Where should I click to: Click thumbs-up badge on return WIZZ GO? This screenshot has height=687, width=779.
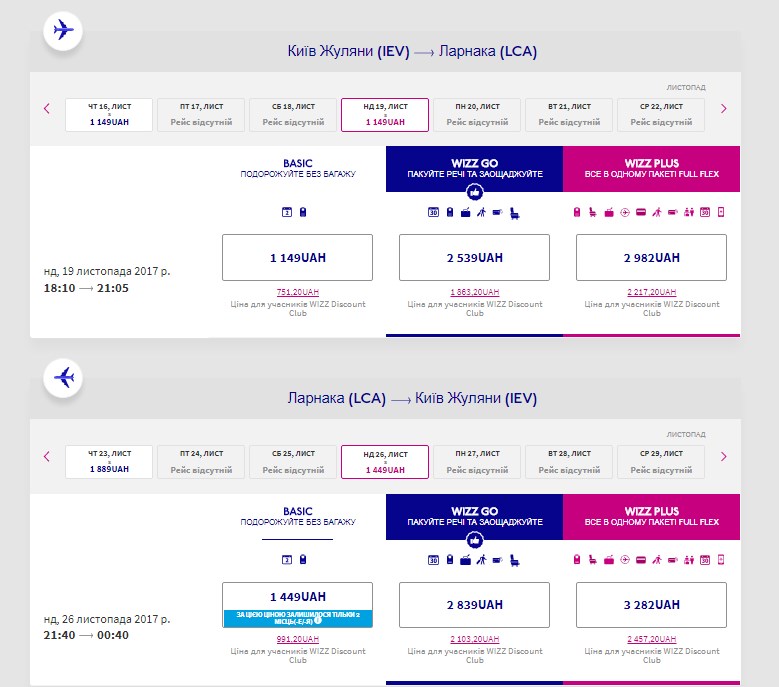474,540
